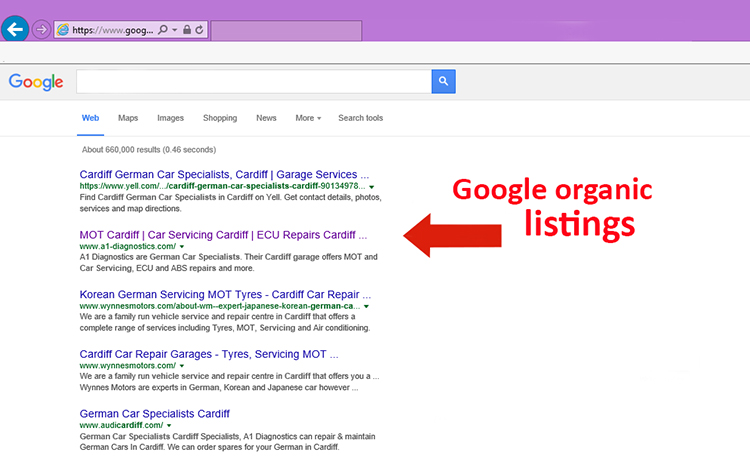750x471 pixels.
Task: Click the address bar search magnifier
Action: (163, 30)
